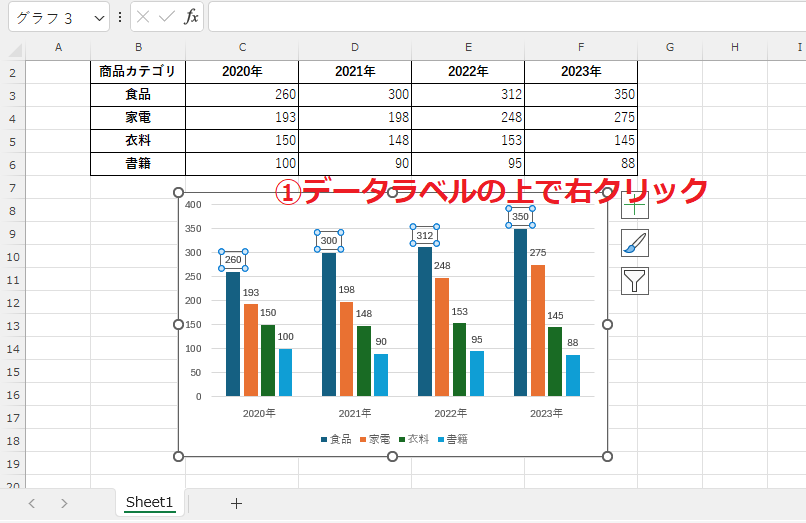Screen dimensions: 806x523
Task: Click the next sheet navigation arrow
Action: 64,503
